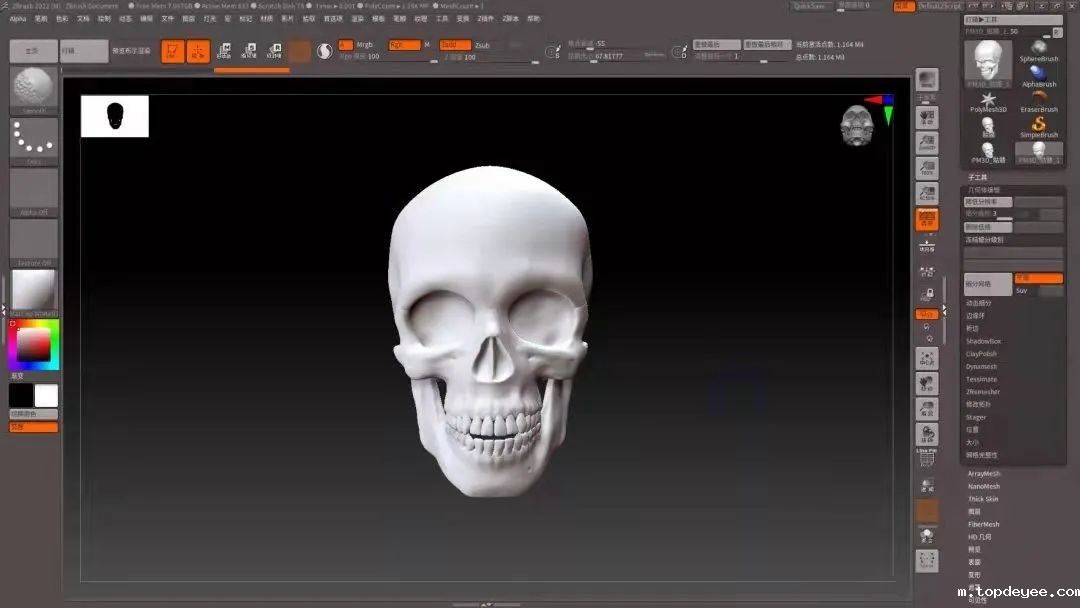
Task: Open the Z插件 menu
Action: (x=485, y=18)
